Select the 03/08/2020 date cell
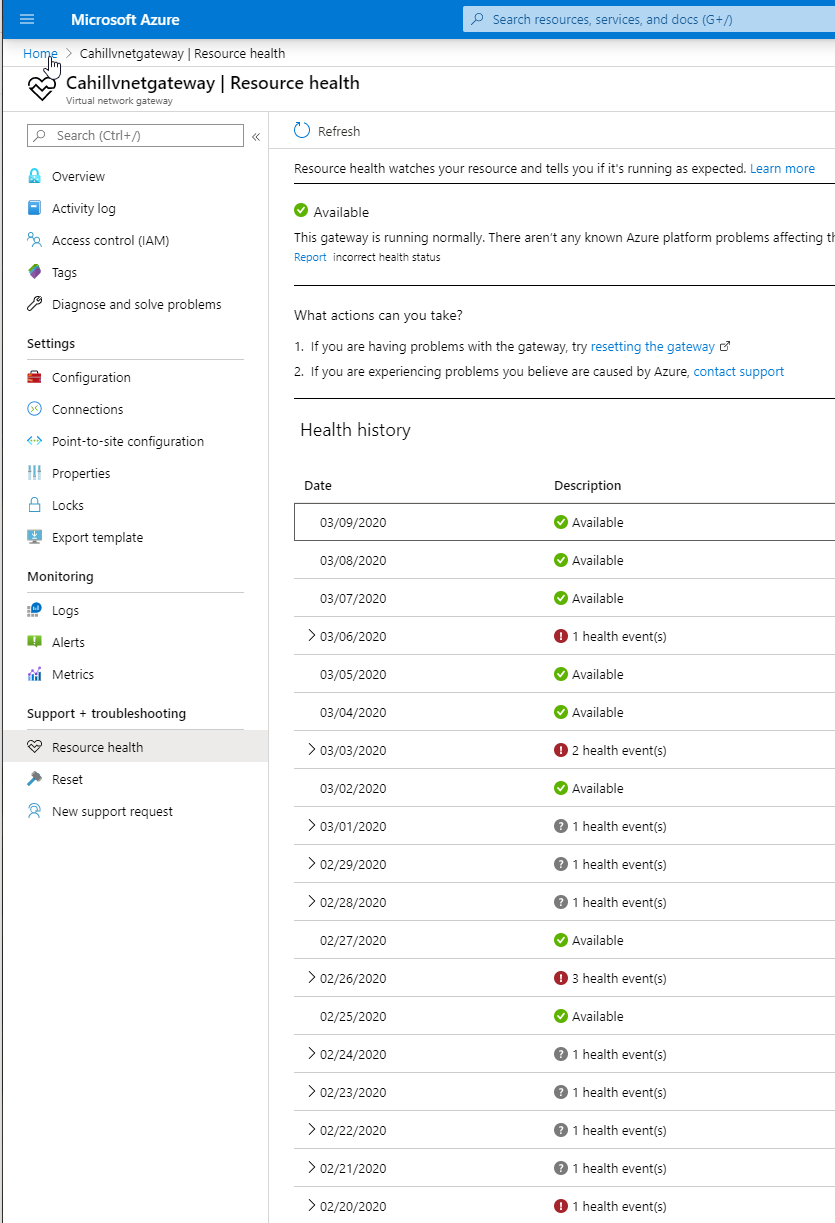Screen dimensions: 835x1223 353,560
